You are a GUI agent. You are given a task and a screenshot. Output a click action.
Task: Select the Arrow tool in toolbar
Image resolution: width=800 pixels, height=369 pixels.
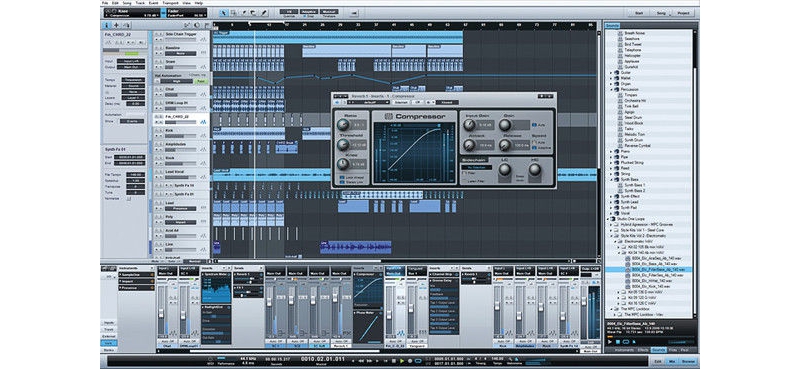pos(224,12)
